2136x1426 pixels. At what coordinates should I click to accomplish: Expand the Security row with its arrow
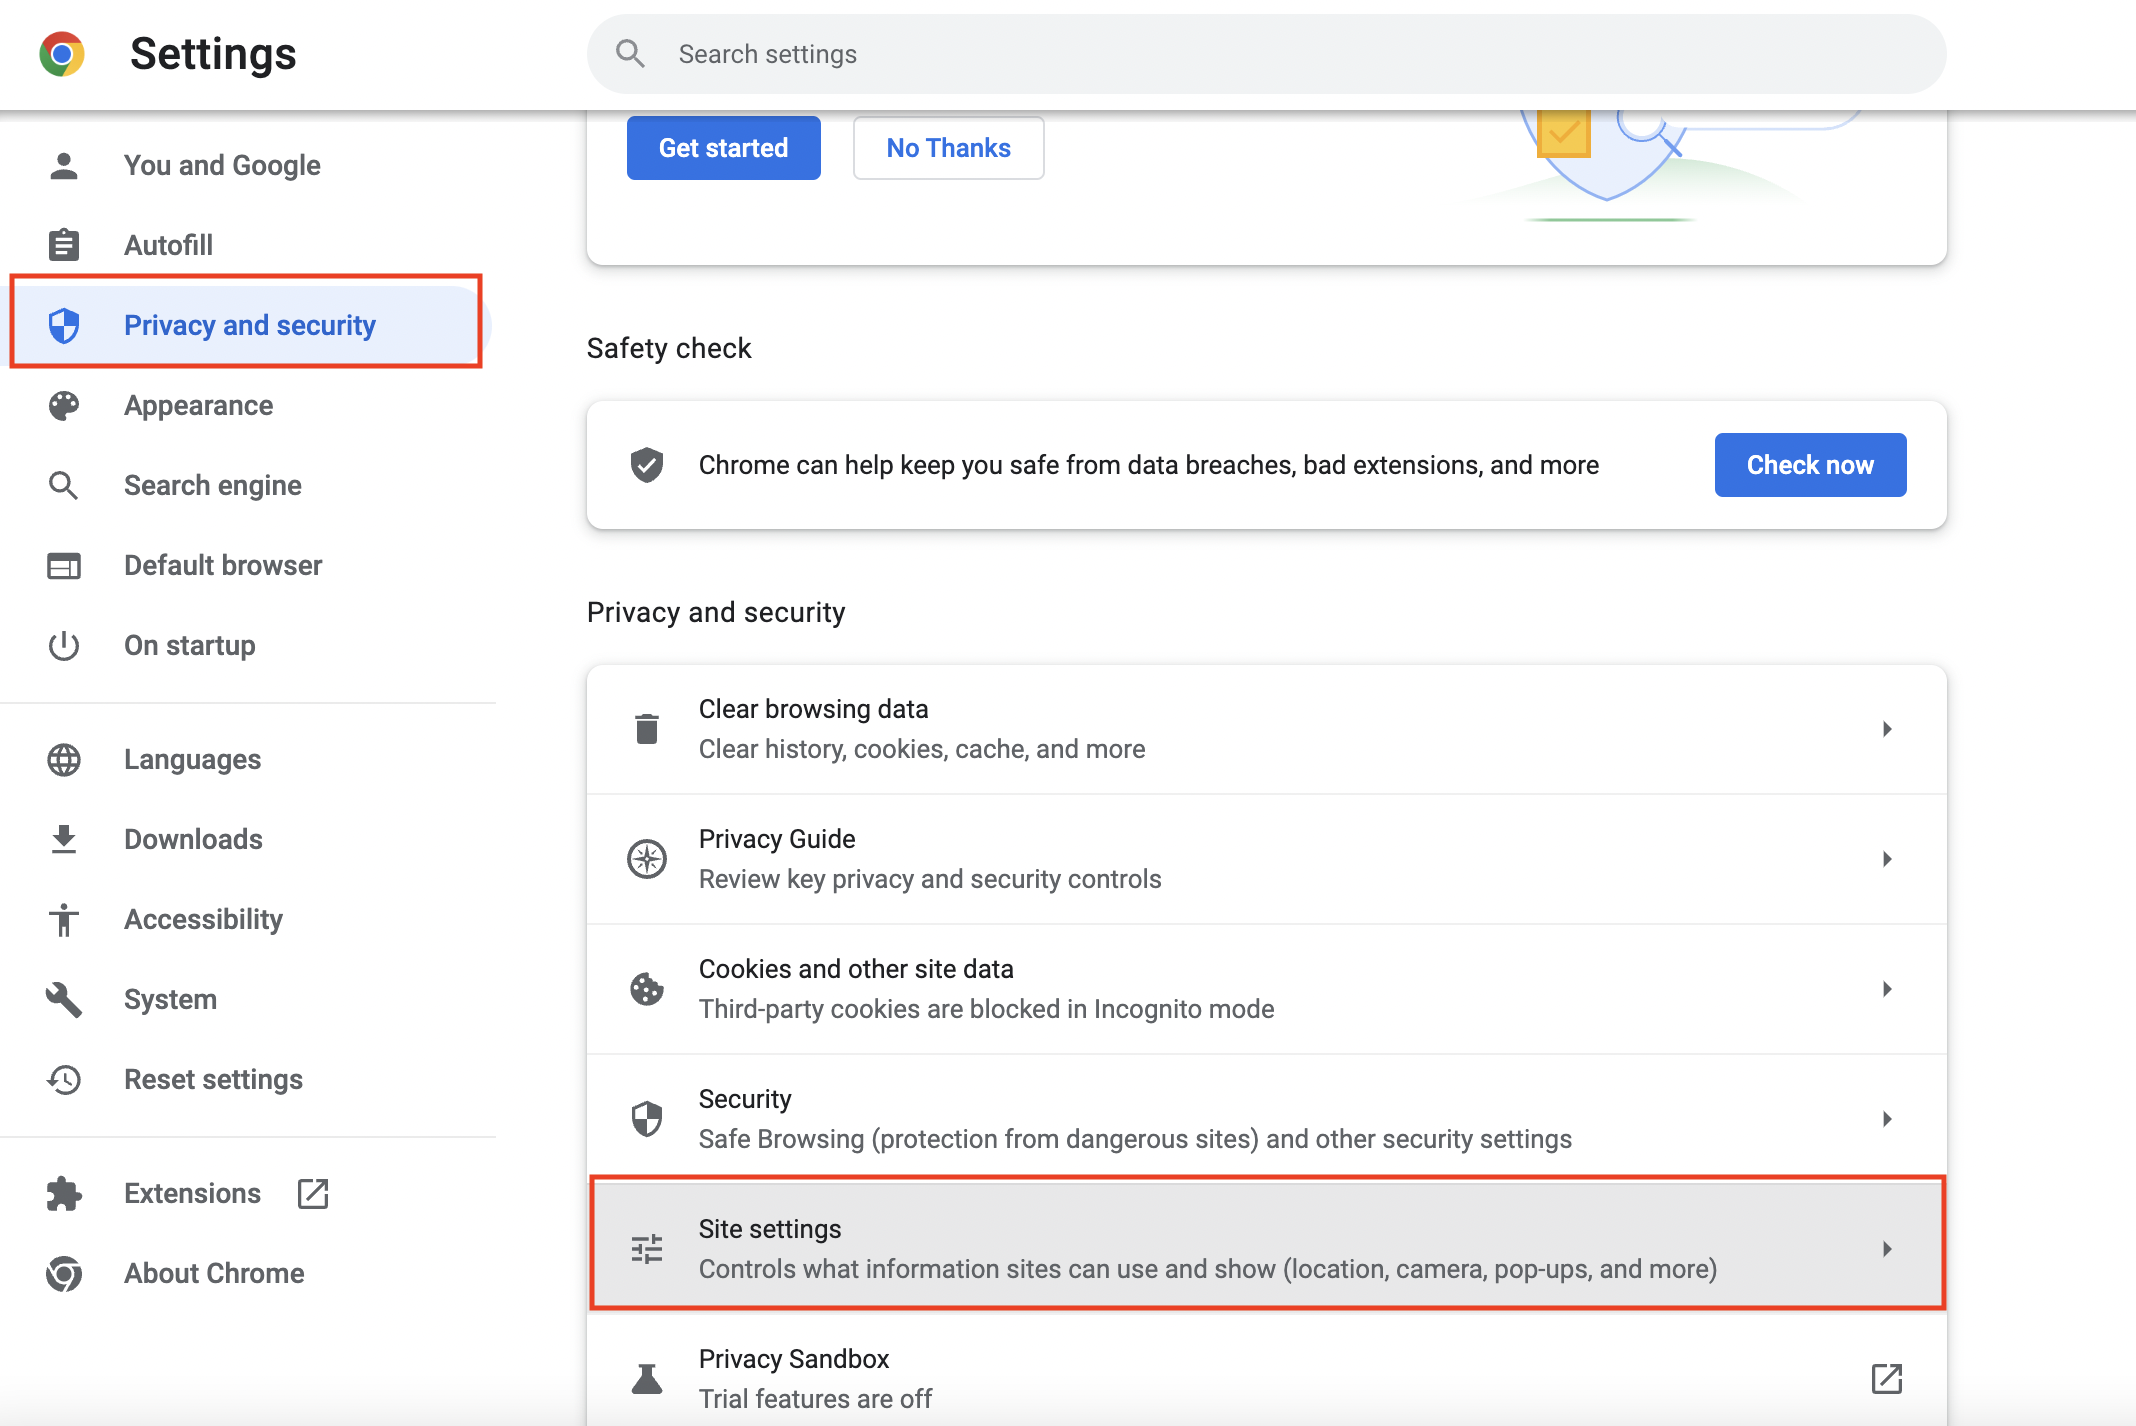point(1887,1119)
